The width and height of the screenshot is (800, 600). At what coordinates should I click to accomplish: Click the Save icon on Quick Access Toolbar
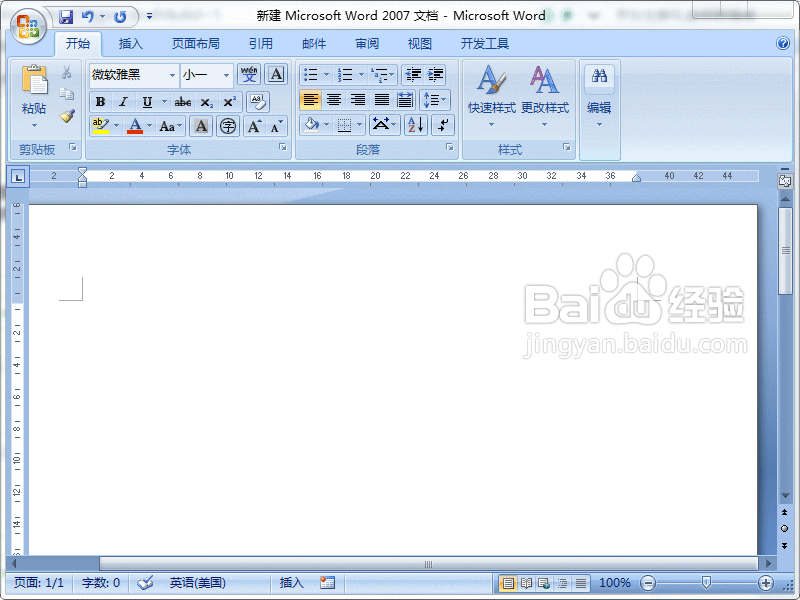tap(65, 16)
